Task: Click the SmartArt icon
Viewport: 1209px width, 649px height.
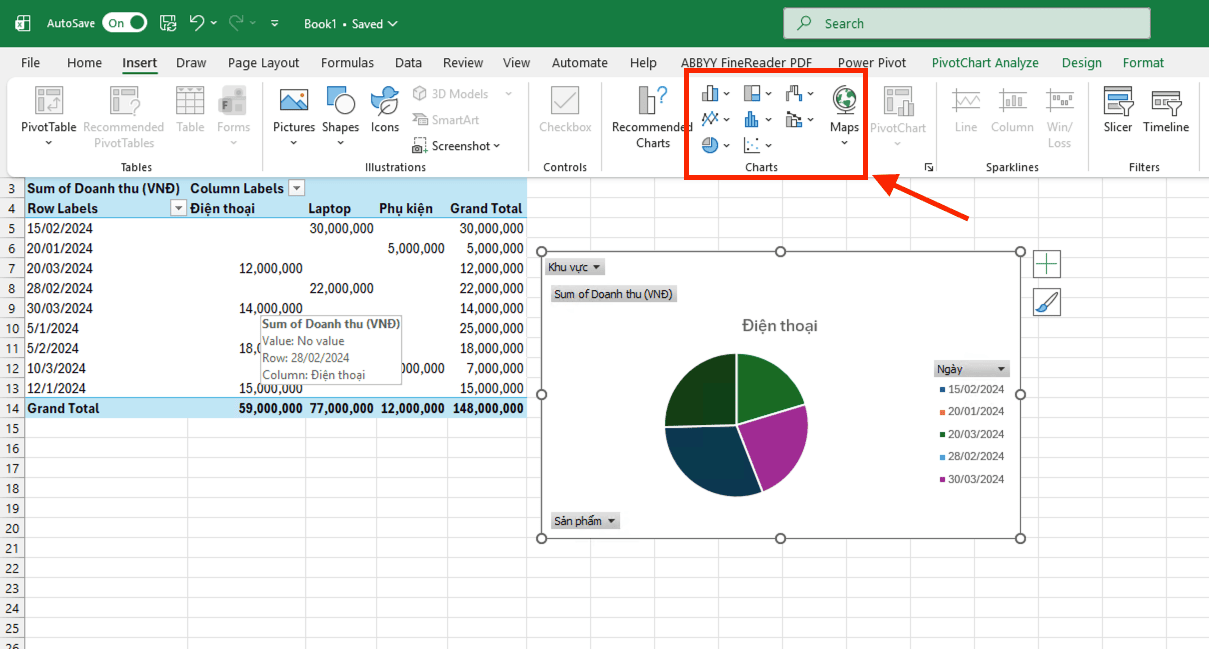Action: (x=452, y=119)
